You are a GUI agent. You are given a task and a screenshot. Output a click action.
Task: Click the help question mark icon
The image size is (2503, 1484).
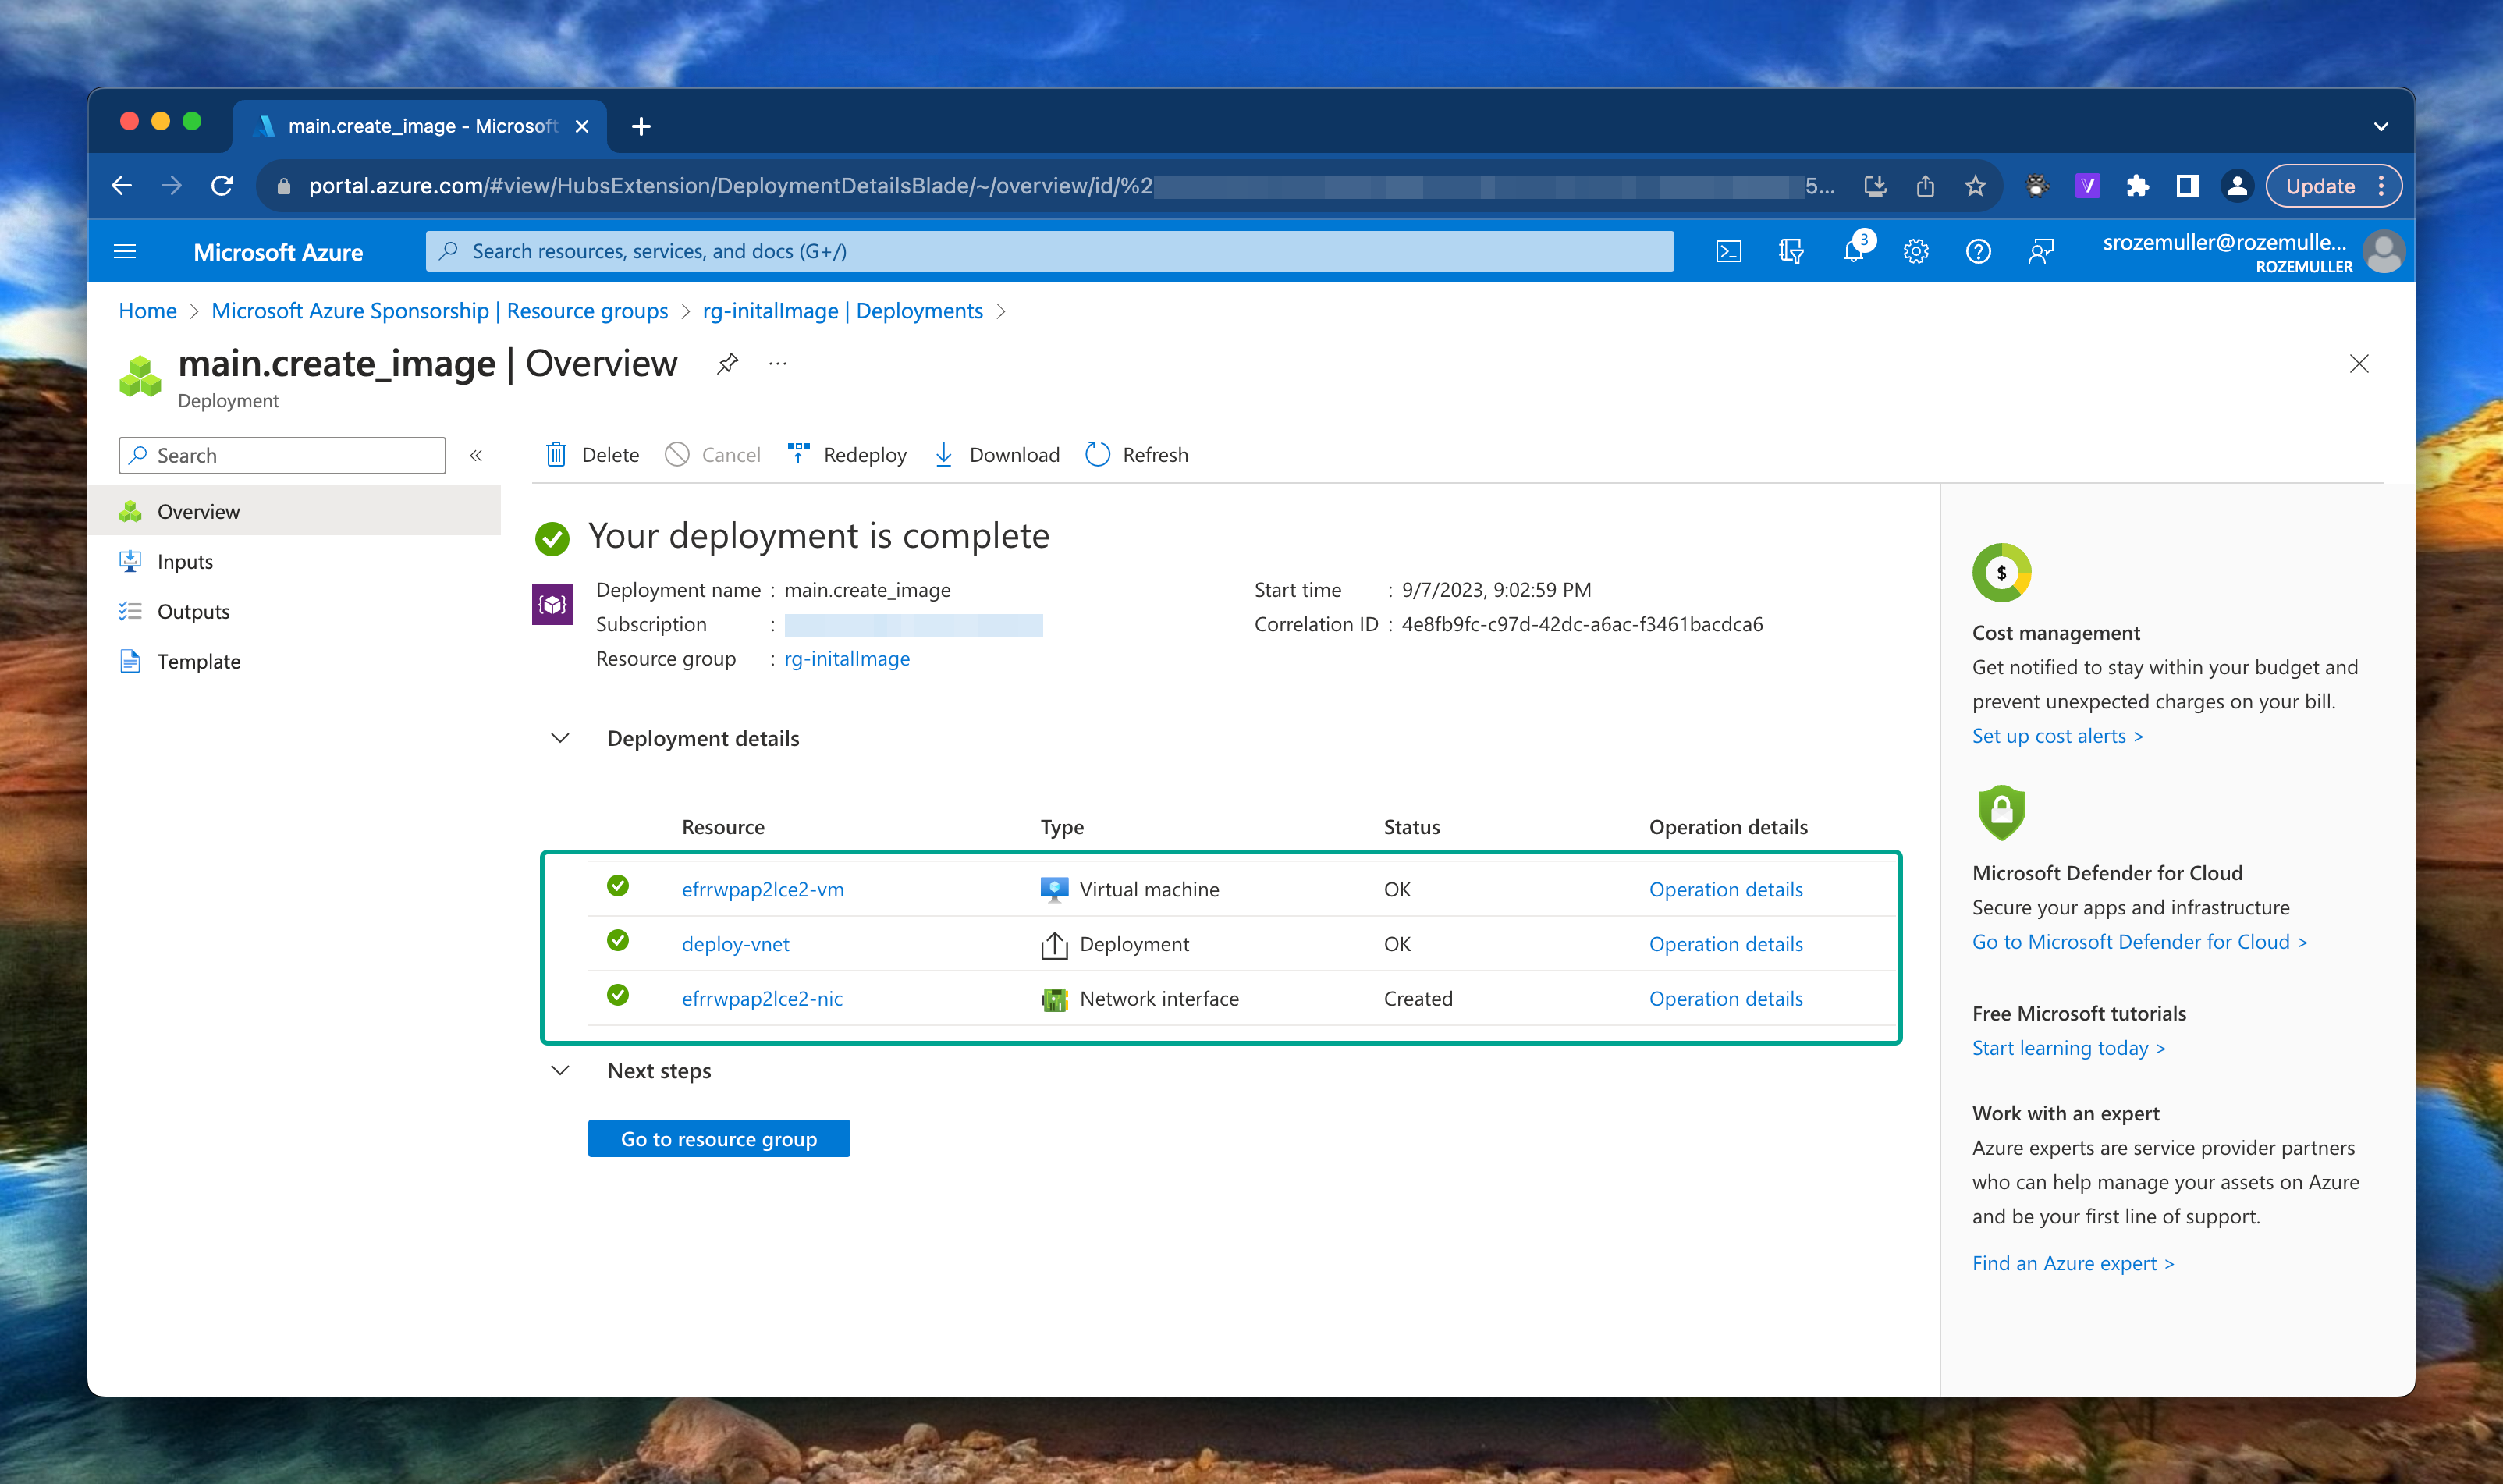(1977, 252)
